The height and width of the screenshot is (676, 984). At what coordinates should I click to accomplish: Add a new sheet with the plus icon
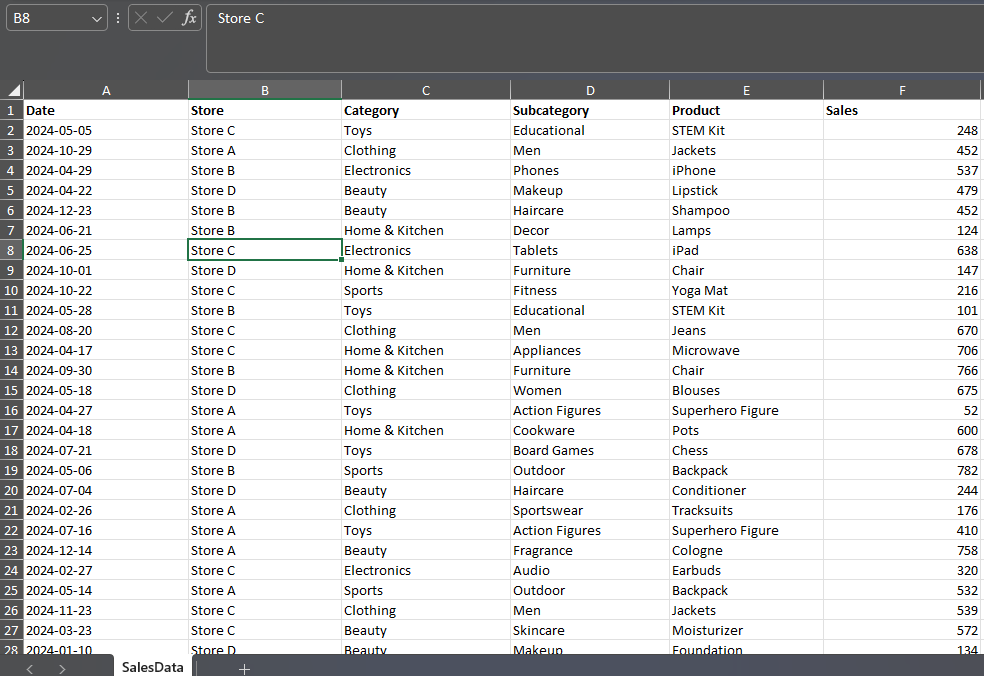(244, 668)
